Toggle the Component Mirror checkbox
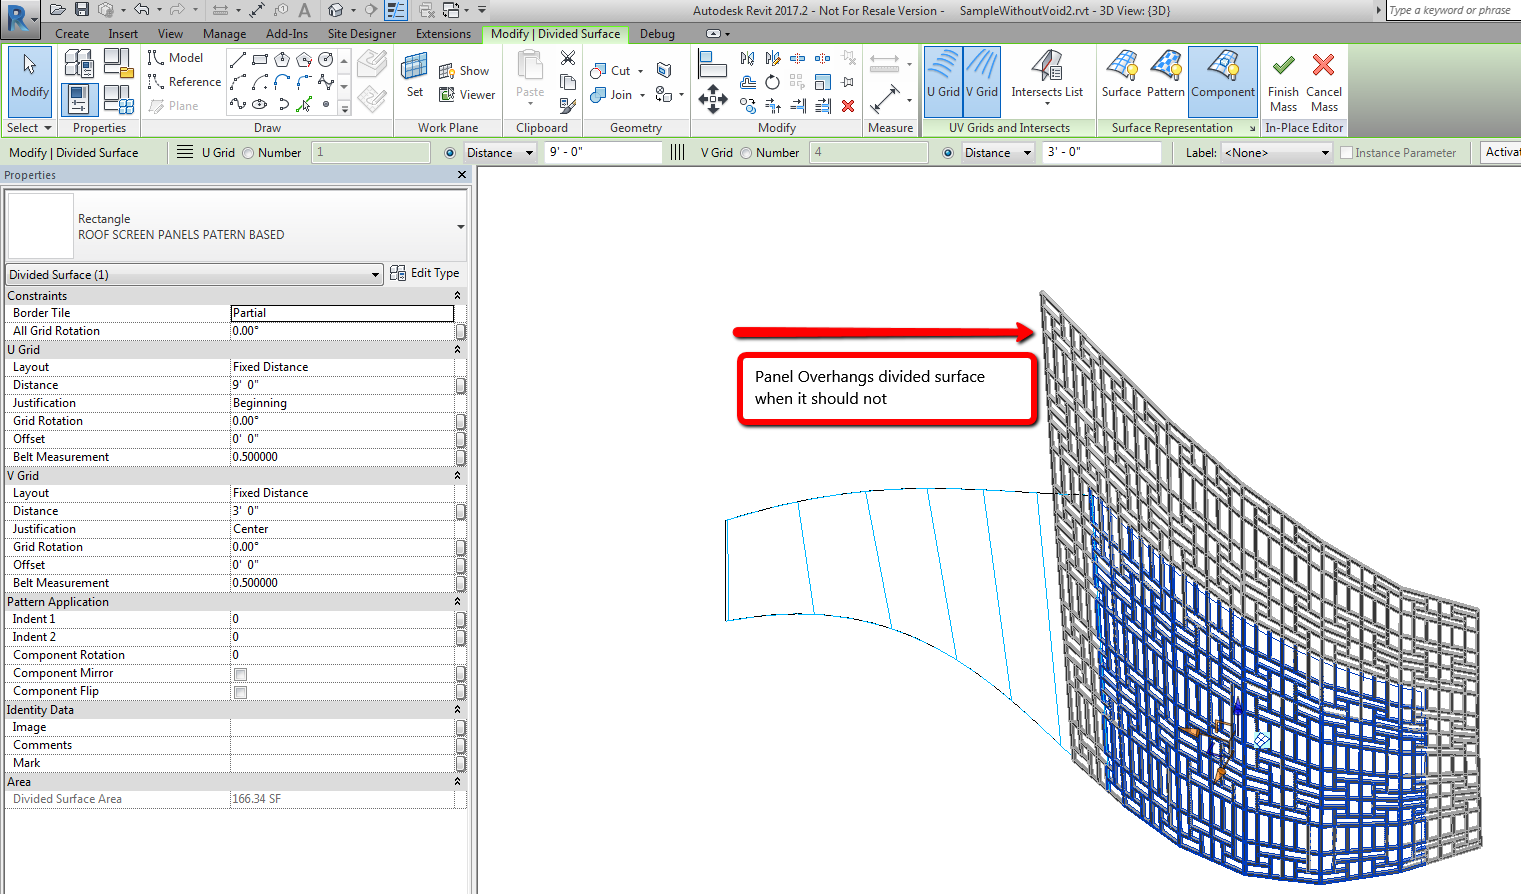The image size is (1521, 894). (x=238, y=672)
